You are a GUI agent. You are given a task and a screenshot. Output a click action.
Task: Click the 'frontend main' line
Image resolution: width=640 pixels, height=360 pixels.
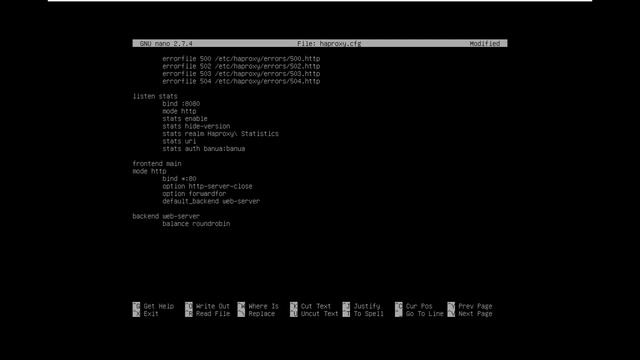[157, 164]
